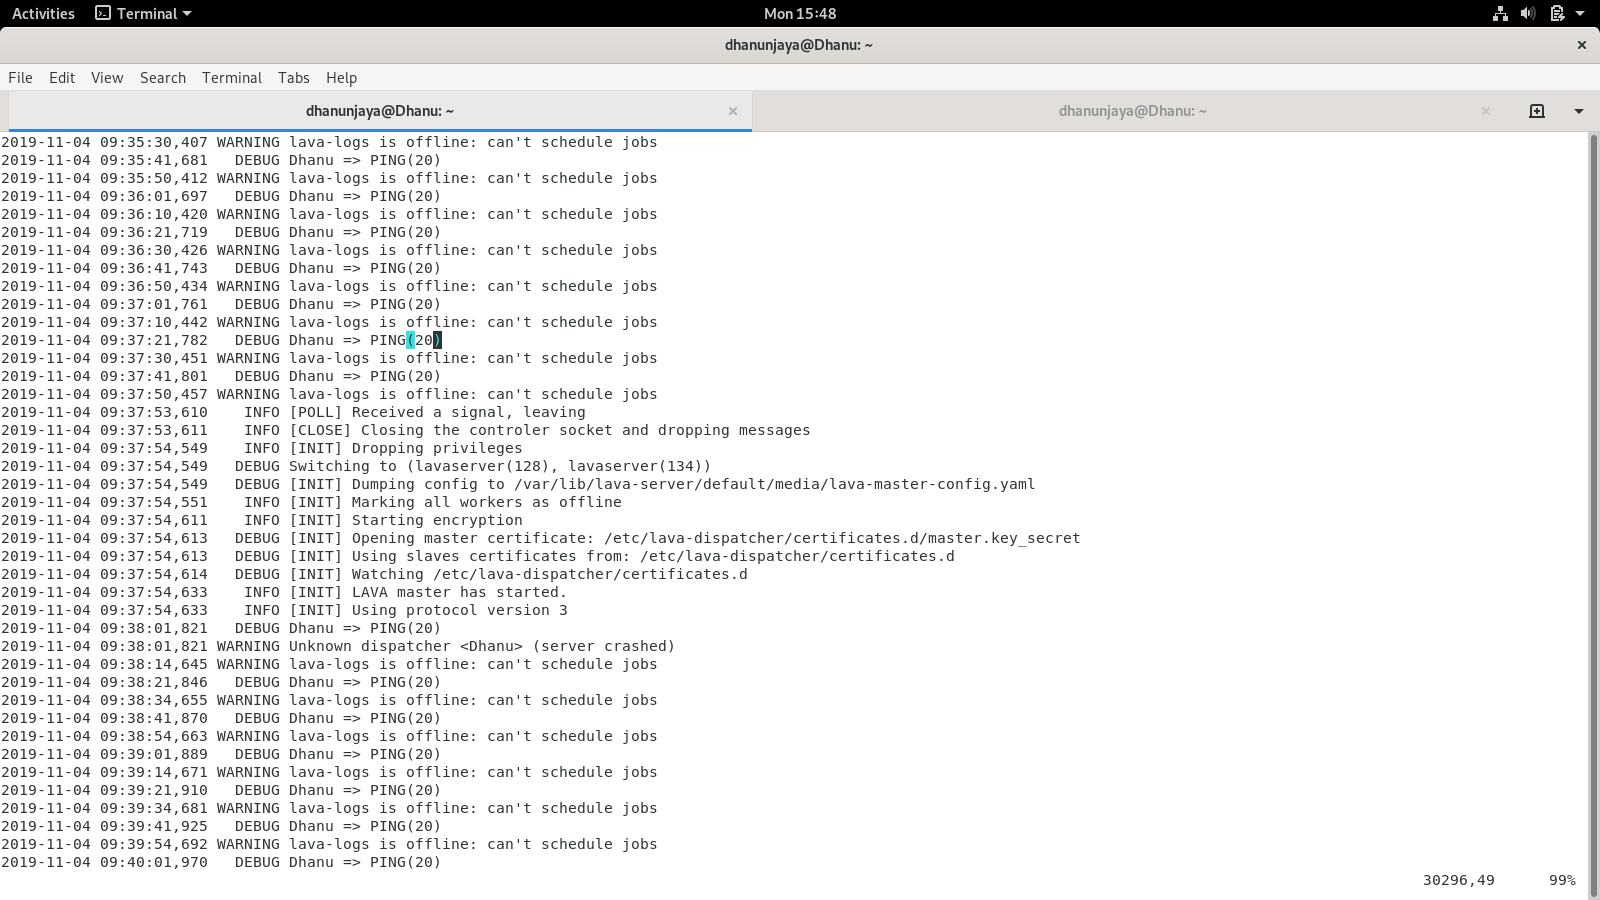Click the window title 'dhanunjaya@Dhanu: ~'
This screenshot has width=1600, height=900.
pos(799,45)
